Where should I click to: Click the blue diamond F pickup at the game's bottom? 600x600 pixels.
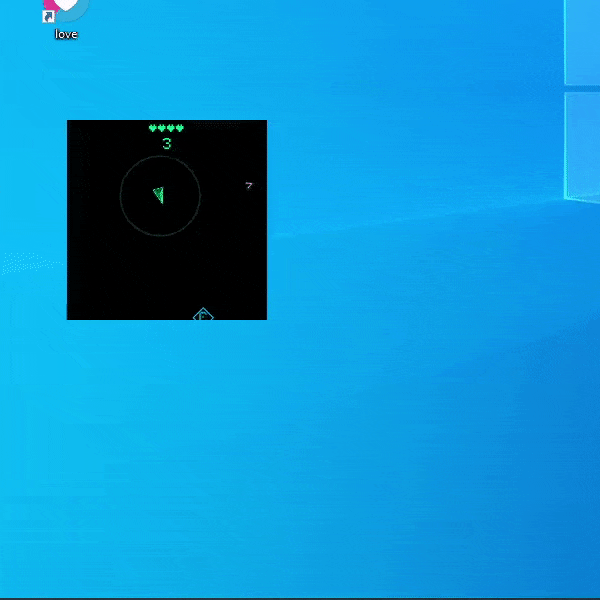pyautogui.click(x=203, y=314)
